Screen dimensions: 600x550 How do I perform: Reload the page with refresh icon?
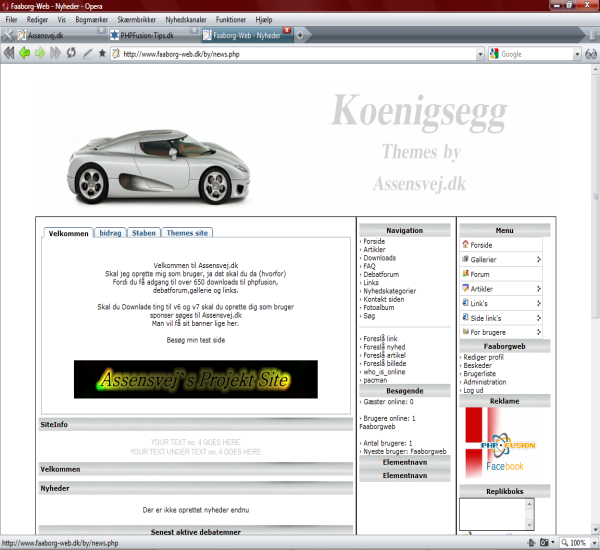pos(71,53)
